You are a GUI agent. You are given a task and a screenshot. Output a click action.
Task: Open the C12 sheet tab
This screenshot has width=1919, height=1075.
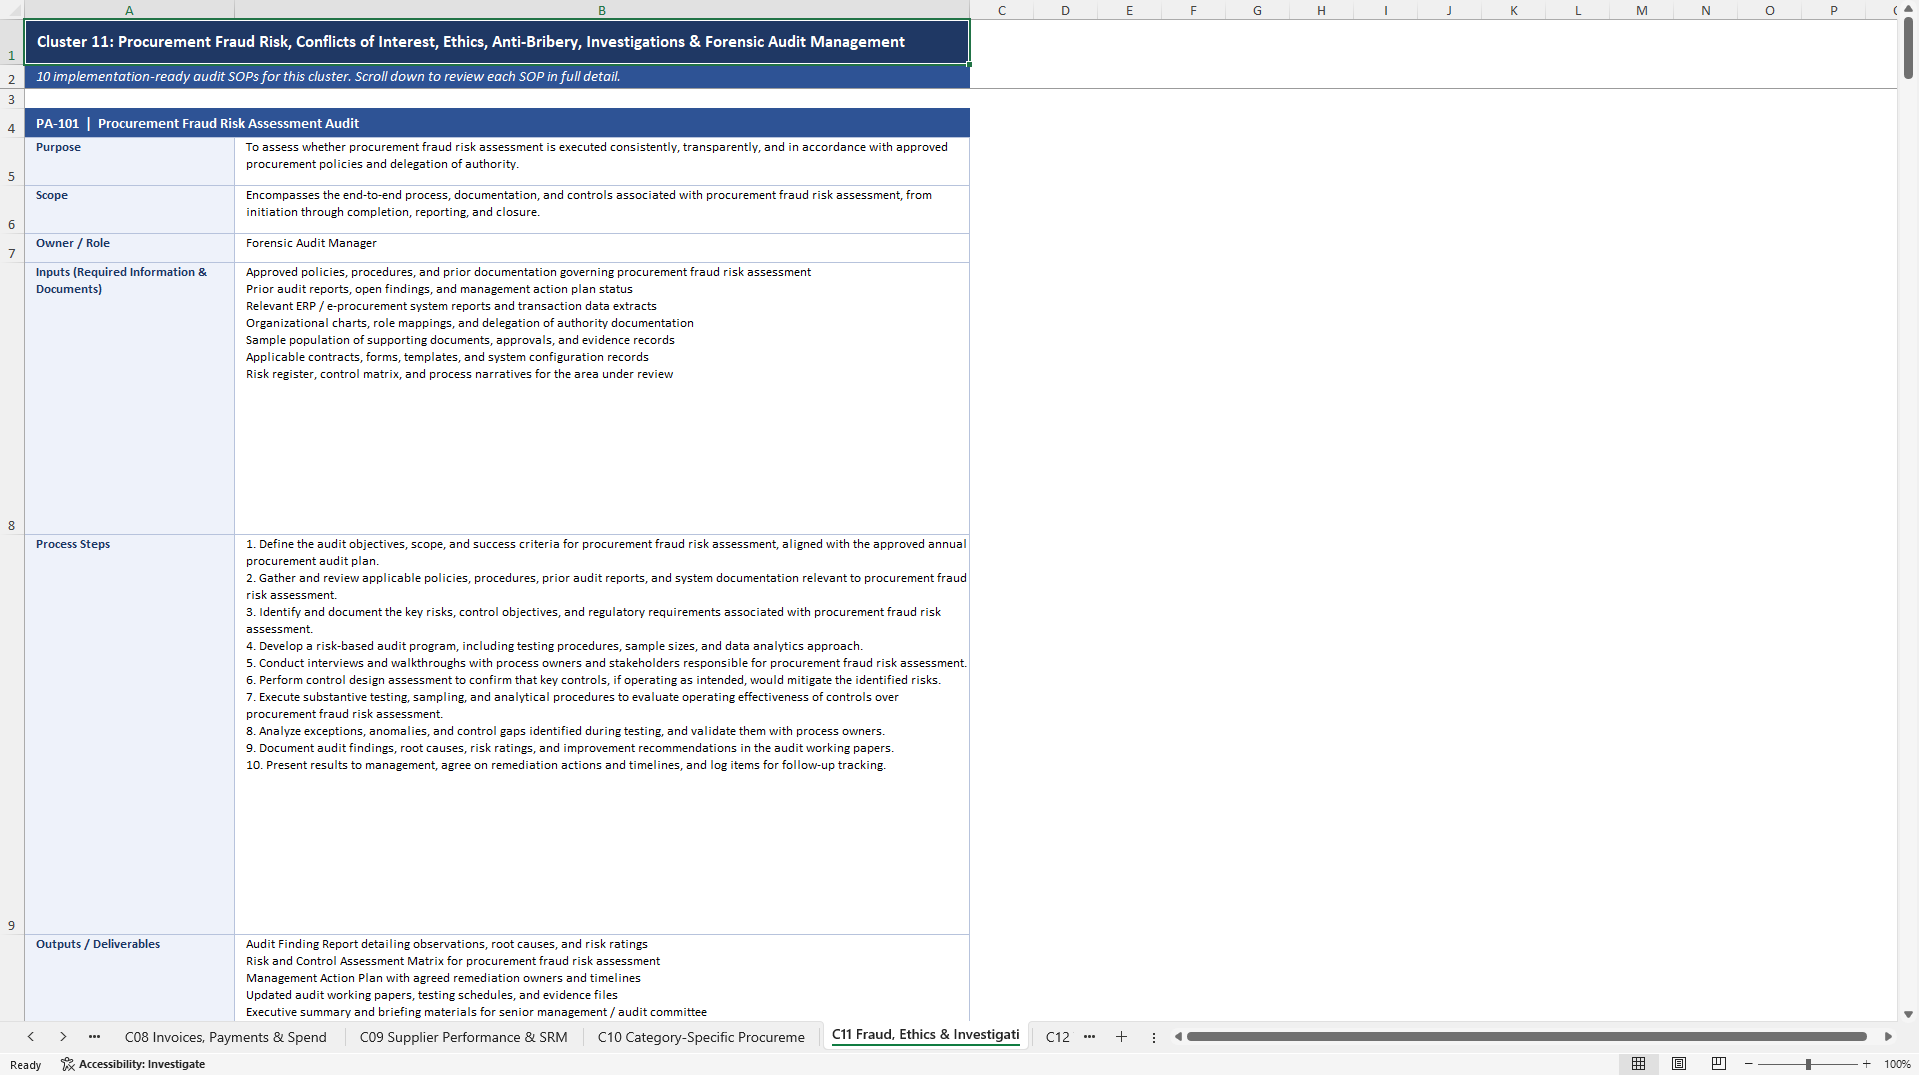click(x=1057, y=1037)
